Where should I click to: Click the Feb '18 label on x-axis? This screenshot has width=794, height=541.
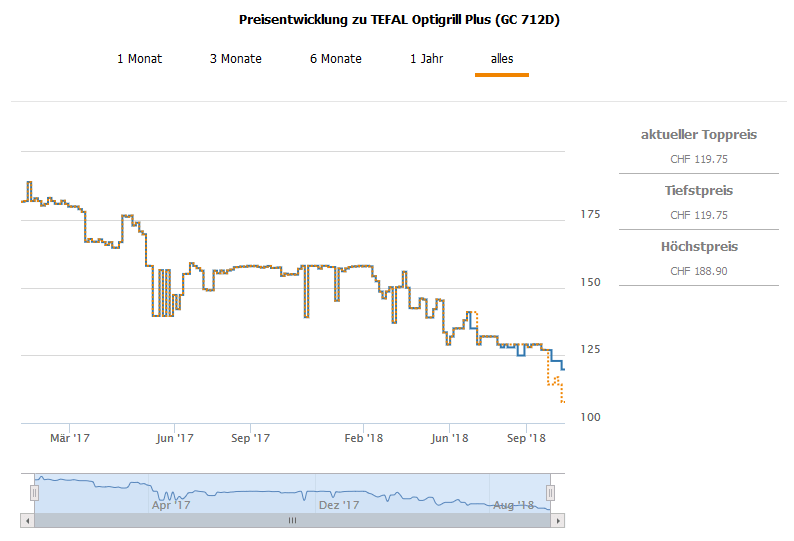pos(363,438)
